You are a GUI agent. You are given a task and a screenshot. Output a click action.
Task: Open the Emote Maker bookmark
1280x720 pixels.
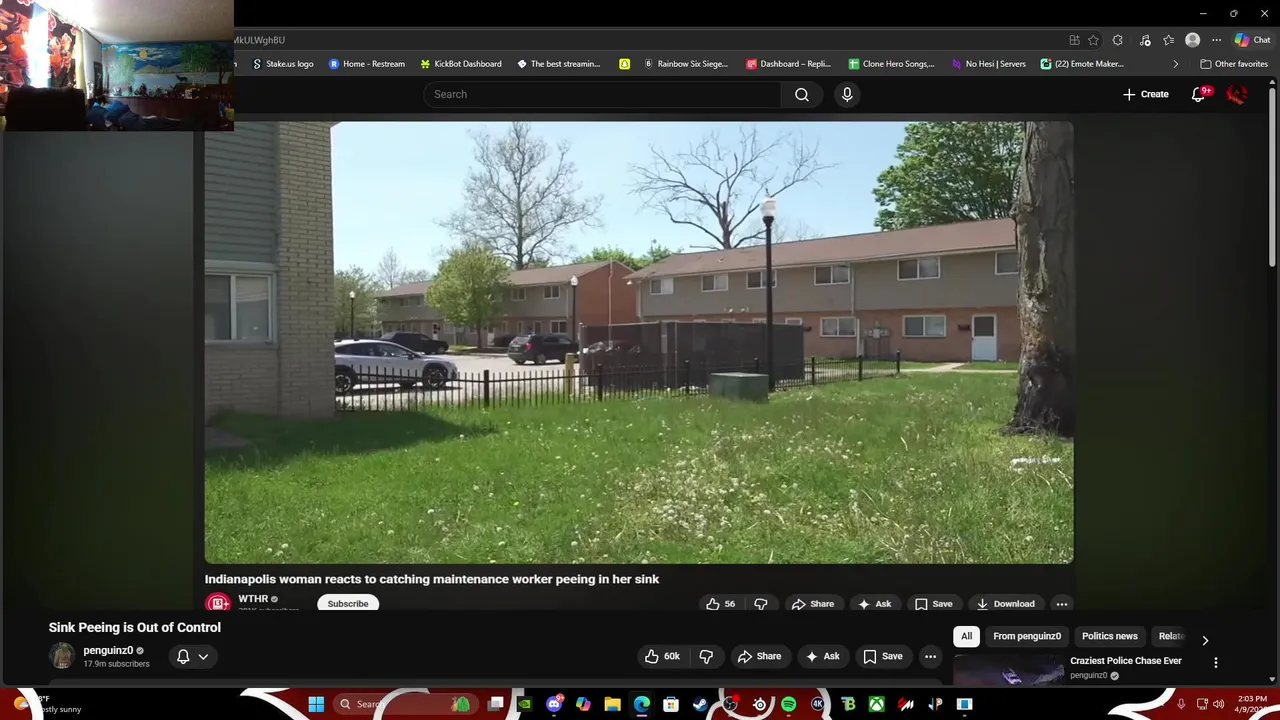click(1082, 64)
